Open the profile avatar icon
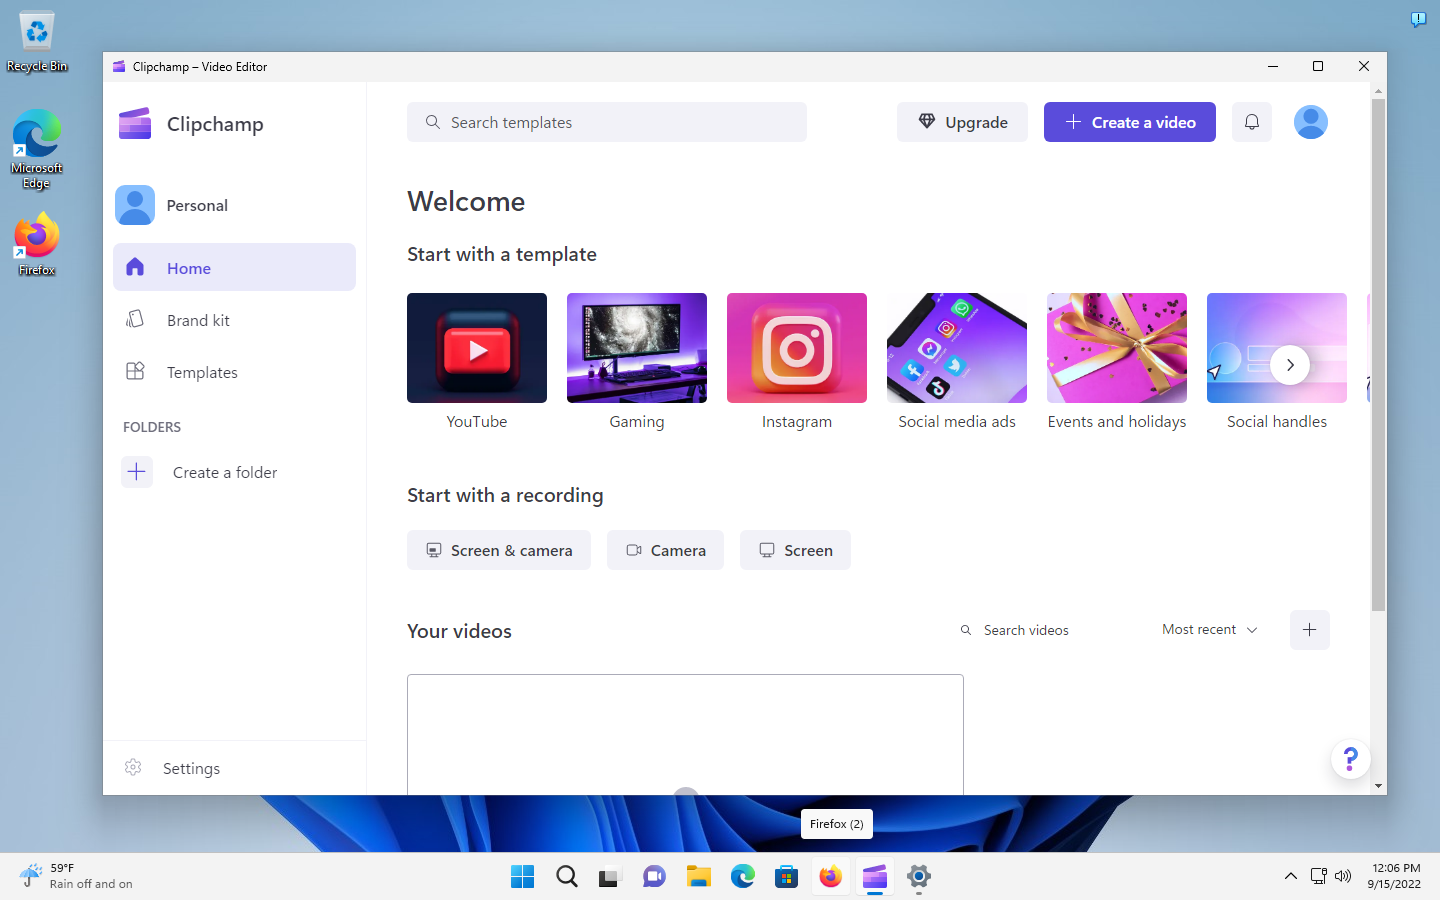The height and width of the screenshot is (900, 1440). (x=1310, y=121)
